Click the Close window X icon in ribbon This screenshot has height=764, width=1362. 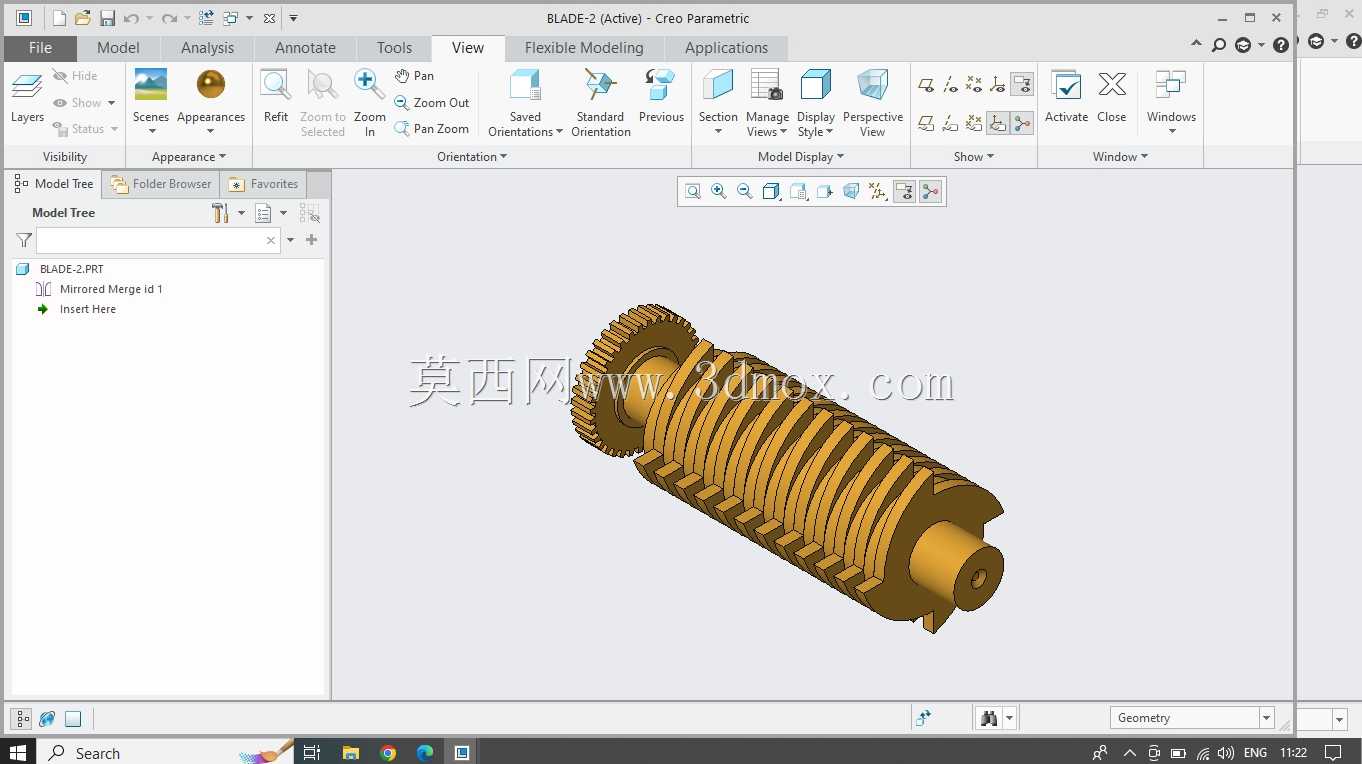pyautogui.click(x=1112, y=85)
